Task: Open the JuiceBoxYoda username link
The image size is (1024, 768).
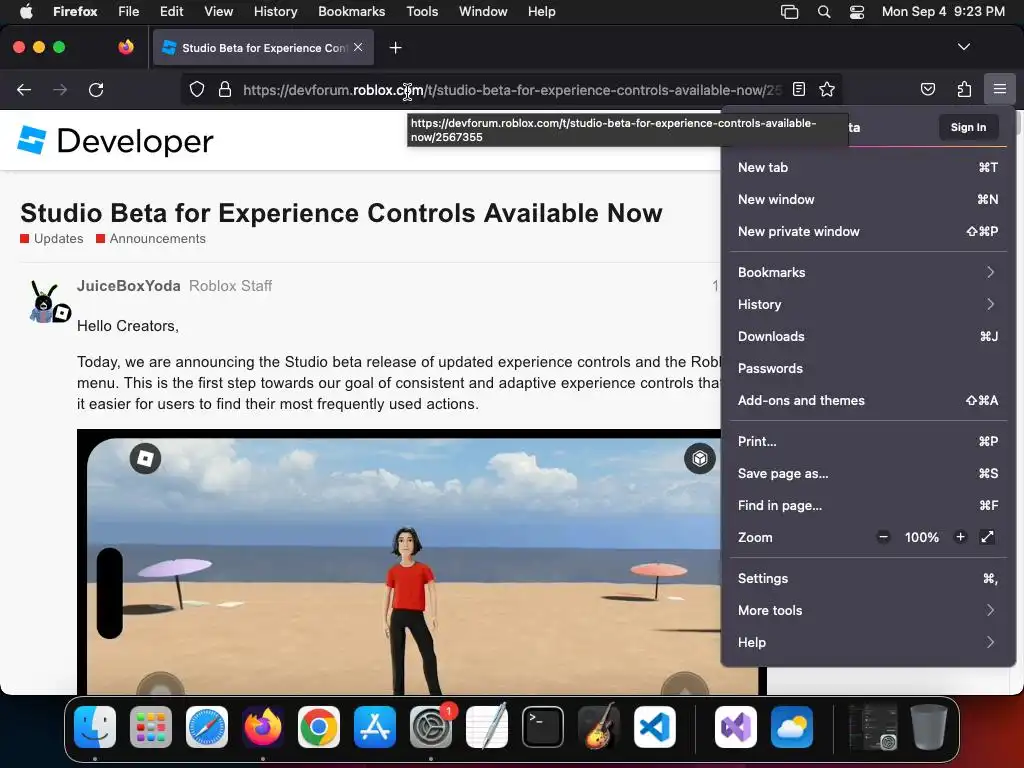Action: (129, 286)
